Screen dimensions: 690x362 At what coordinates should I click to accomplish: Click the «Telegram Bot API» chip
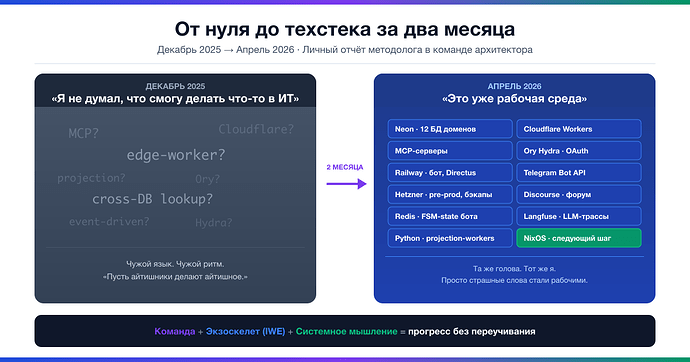[x=579, y=173]
